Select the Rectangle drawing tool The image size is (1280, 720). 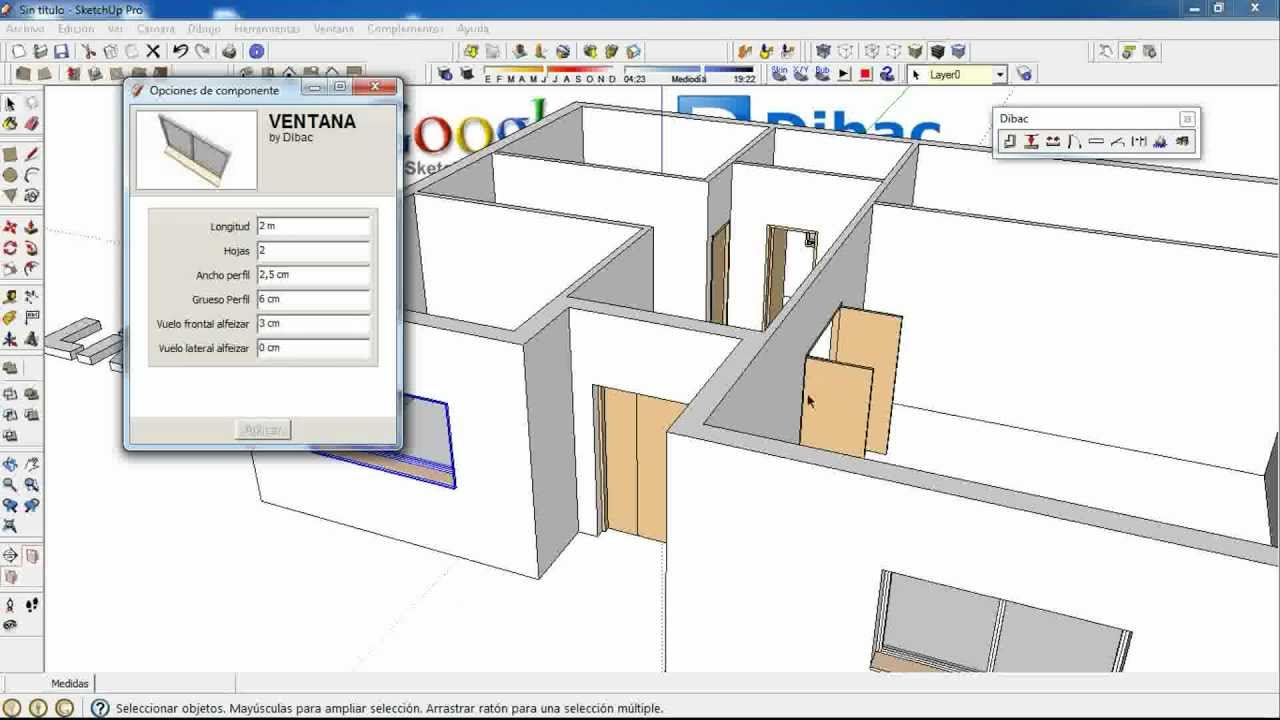click(10, 155)
